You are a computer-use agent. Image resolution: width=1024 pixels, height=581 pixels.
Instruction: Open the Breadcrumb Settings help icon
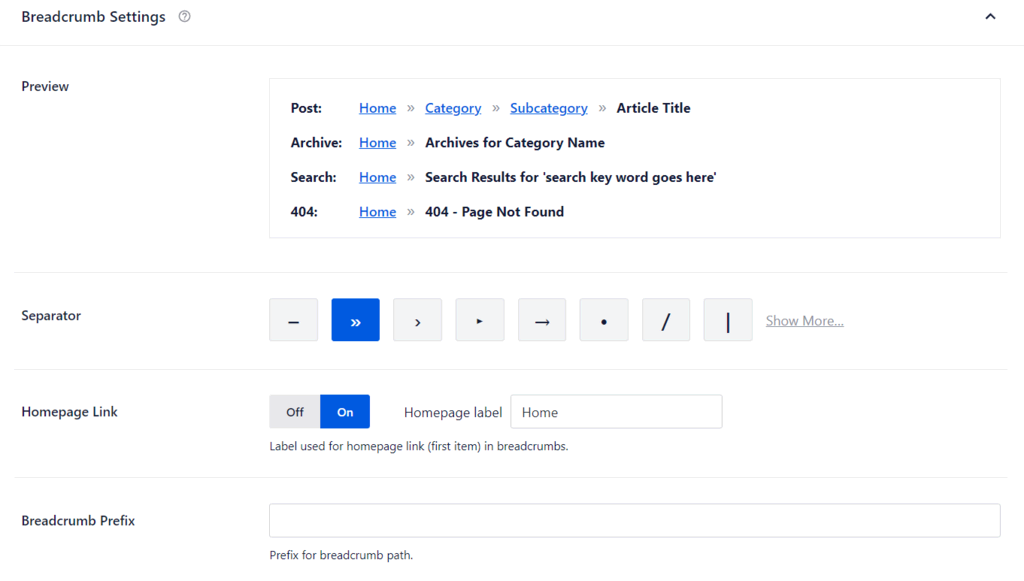pyautogui.click(x=185, y=16)
